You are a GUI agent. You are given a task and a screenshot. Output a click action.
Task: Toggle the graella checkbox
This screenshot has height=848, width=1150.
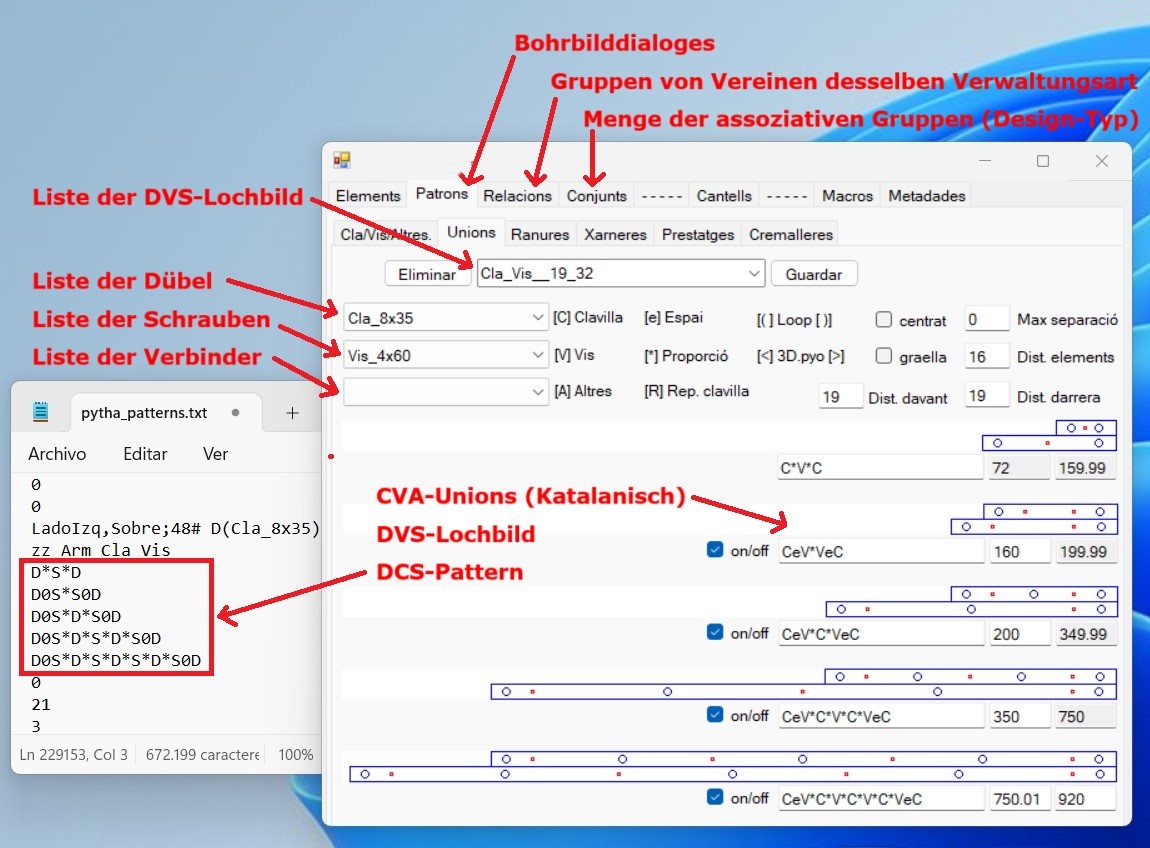coord(884,356)
